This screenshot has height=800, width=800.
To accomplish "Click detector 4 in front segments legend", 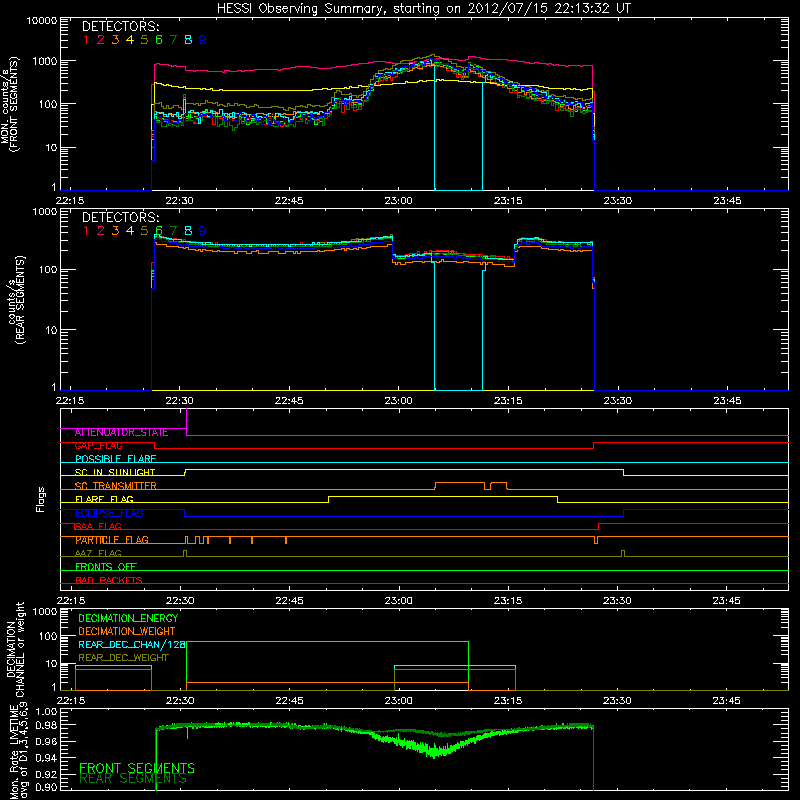I will [x=130, y=40].
